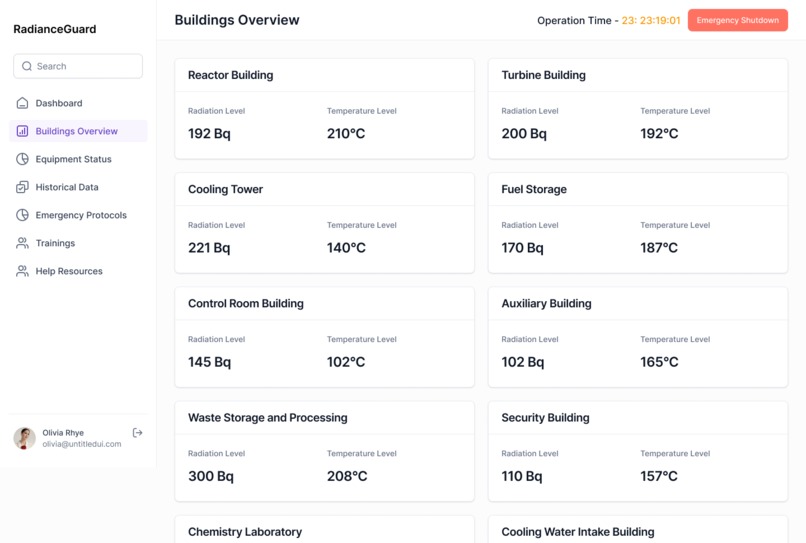This screenshot has height=543, width=806.
Task: Click the search magnifier icon
Action: (27, 66)
